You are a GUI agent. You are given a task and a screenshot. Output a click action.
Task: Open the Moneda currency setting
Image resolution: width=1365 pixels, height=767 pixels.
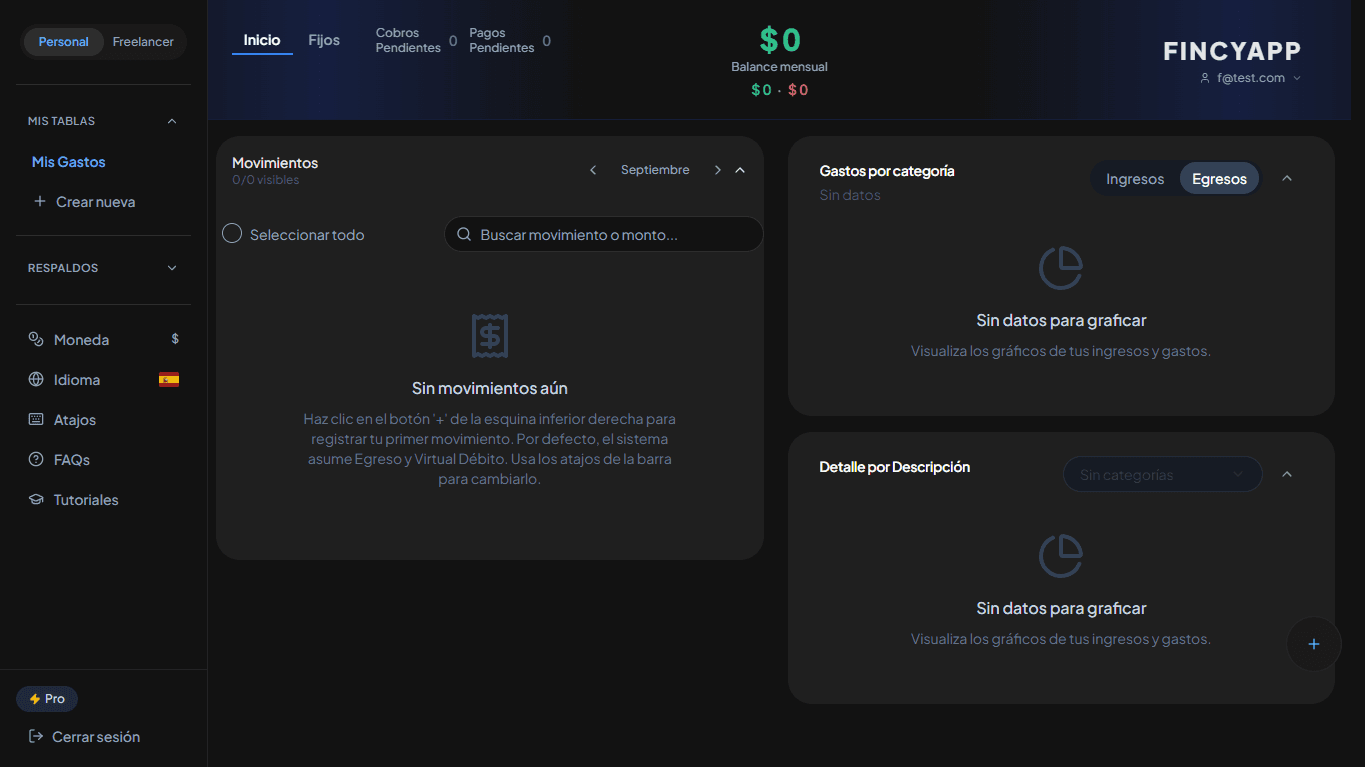pos(103,340)
